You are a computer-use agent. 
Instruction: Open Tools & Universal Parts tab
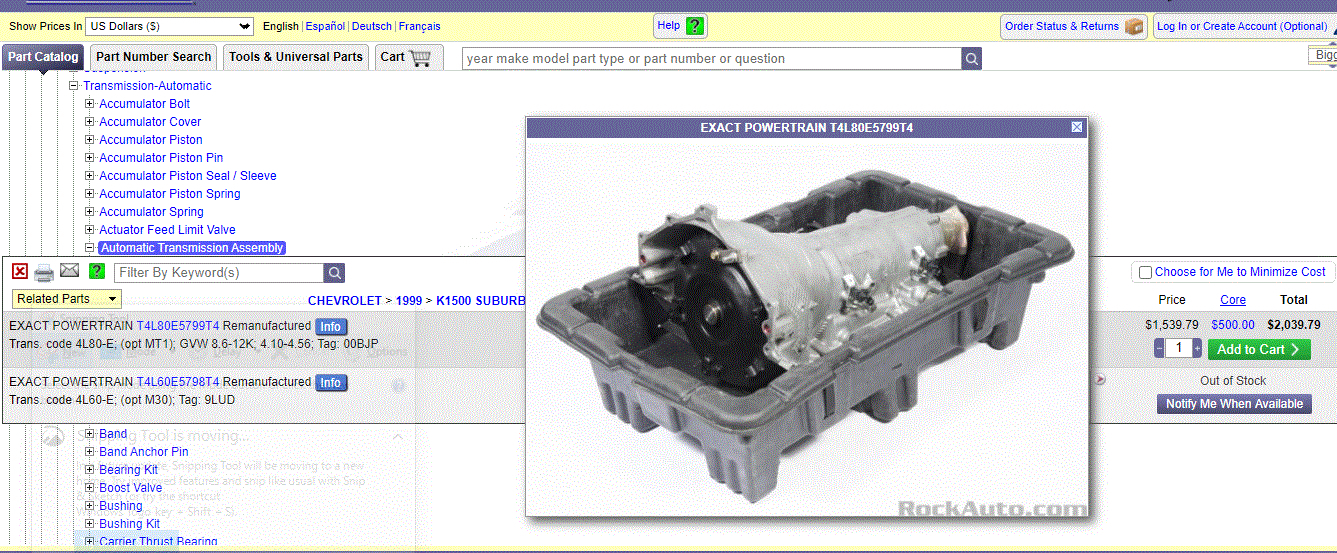tap(296, 57)
